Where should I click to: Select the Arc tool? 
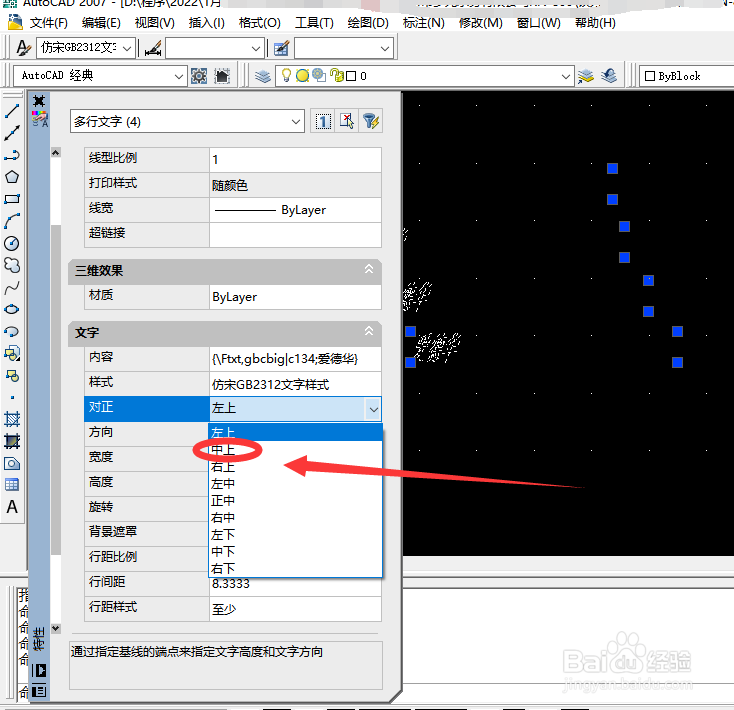[x=12, y=221]
